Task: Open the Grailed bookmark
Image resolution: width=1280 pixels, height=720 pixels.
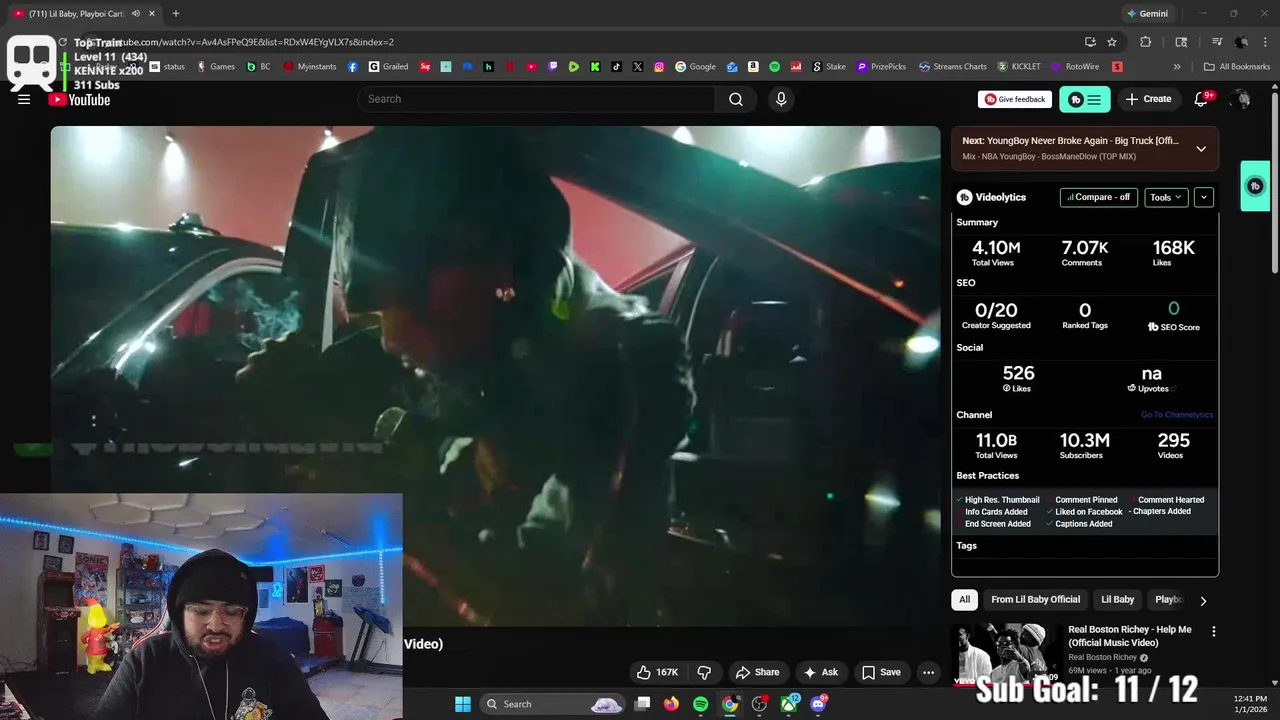Action: coord(389,67)
